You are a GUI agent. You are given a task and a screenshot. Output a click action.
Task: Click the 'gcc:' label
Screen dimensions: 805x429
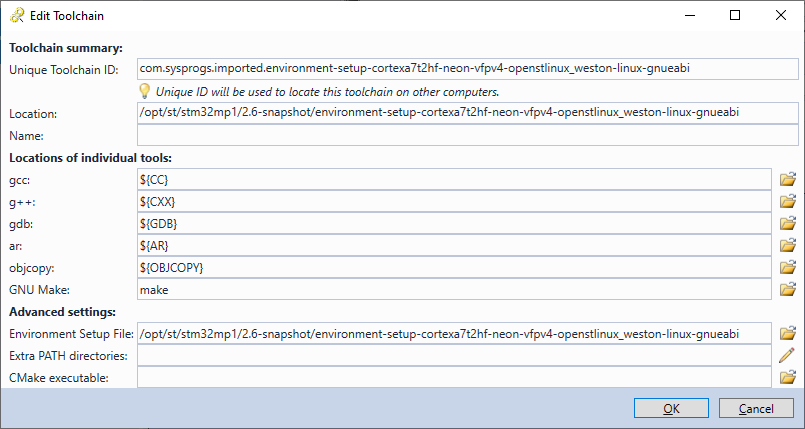coord(20,180)
